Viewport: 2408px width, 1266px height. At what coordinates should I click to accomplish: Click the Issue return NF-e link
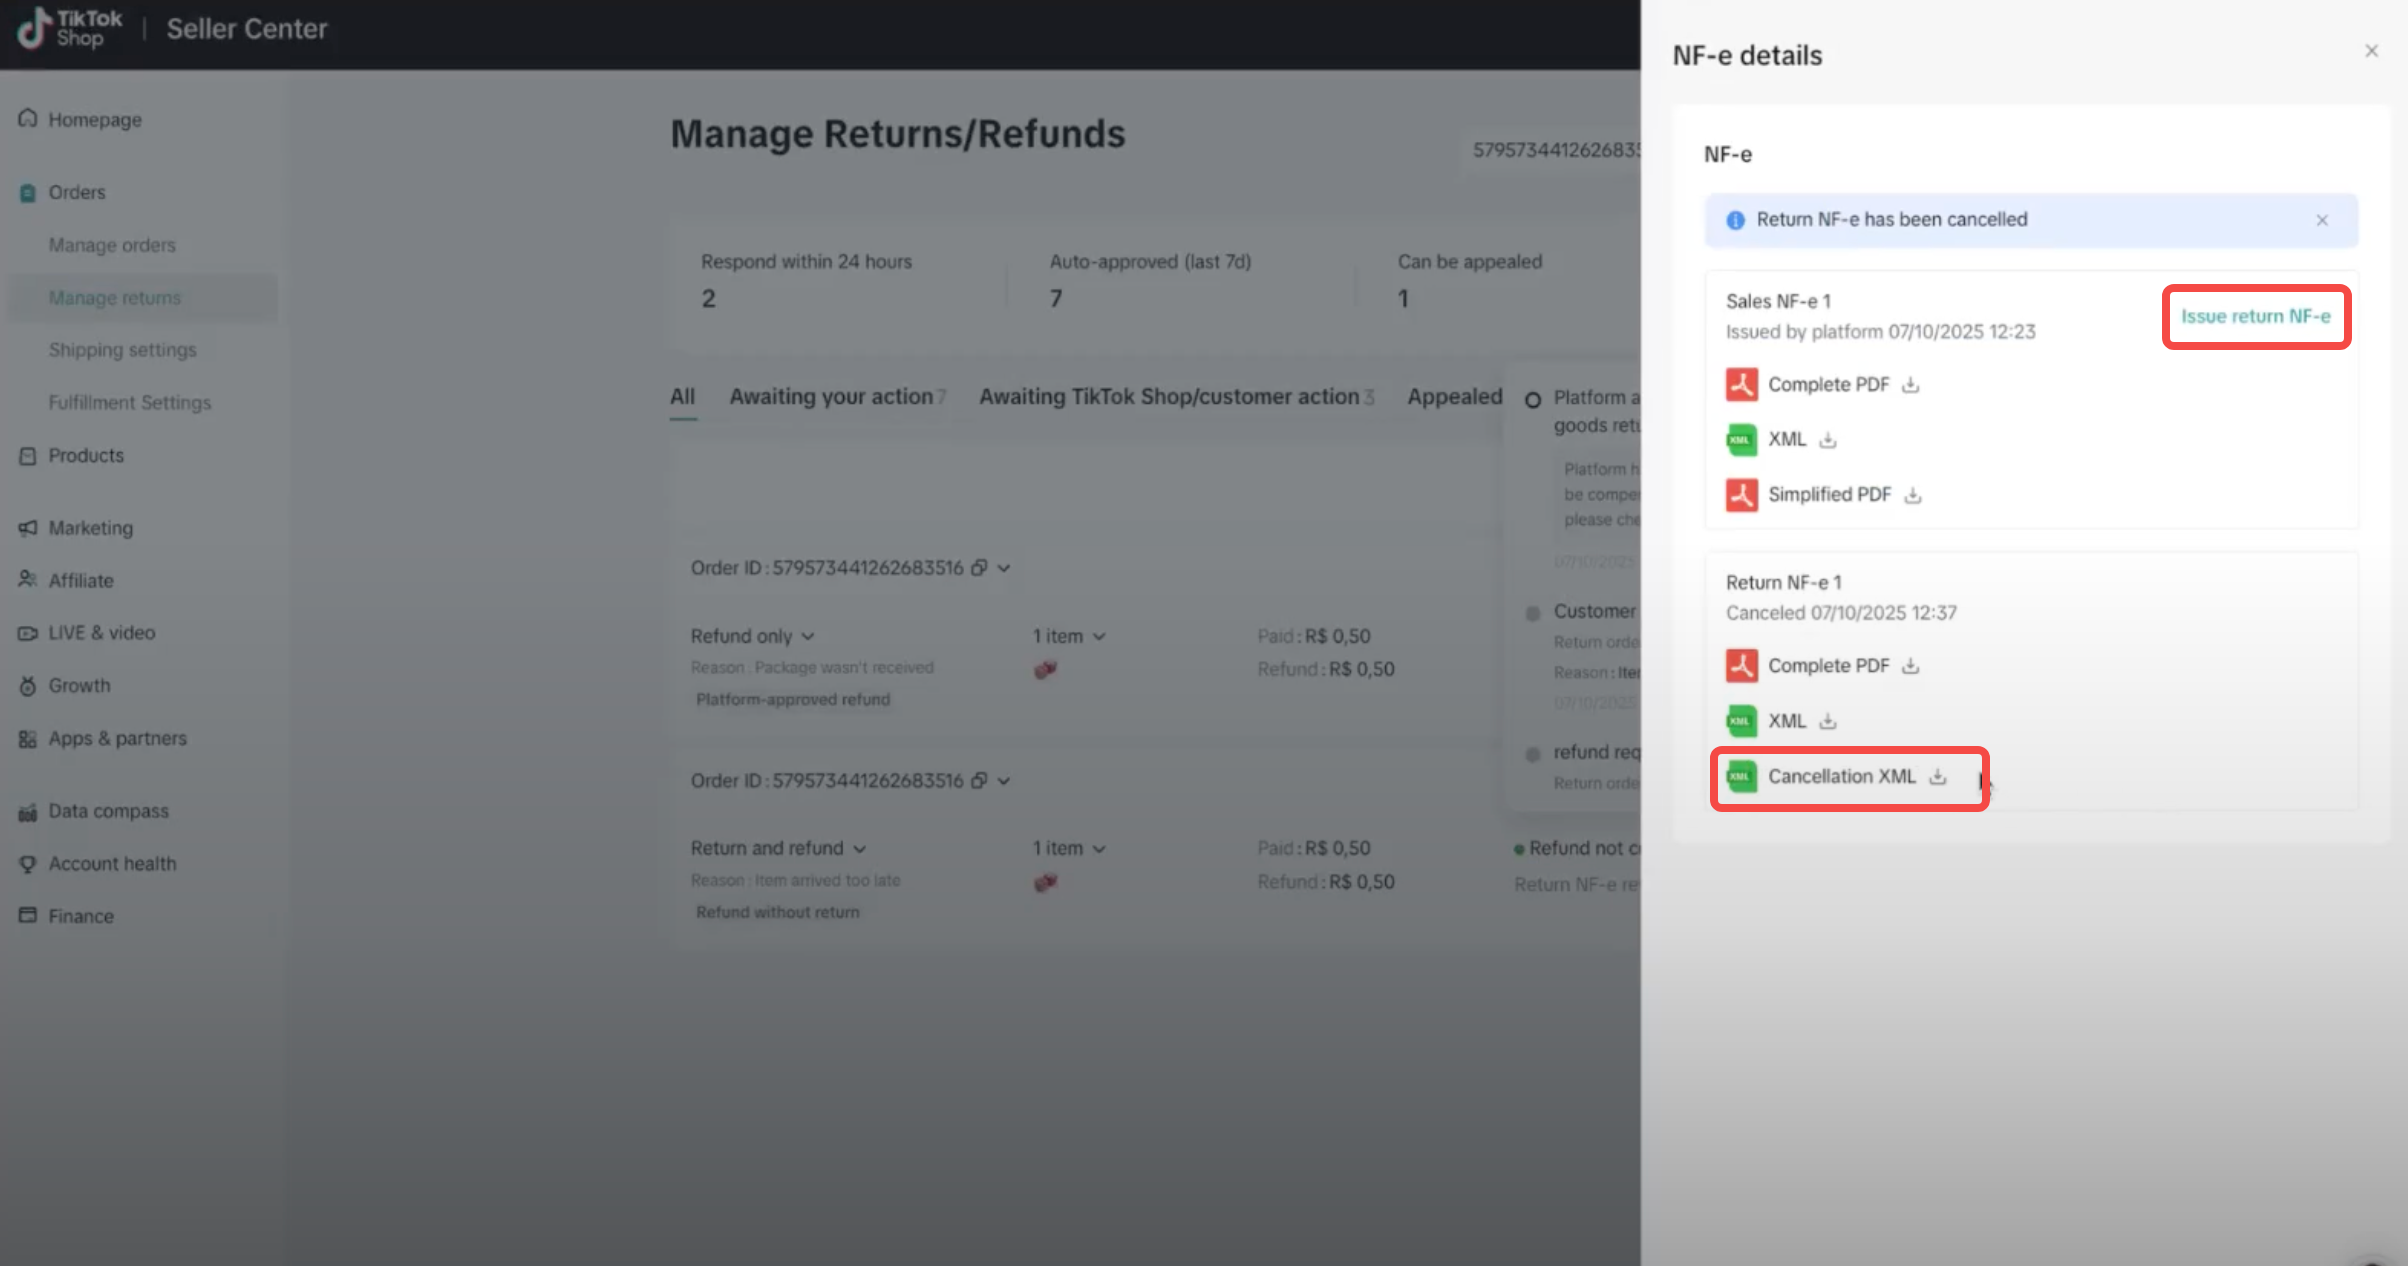pyautogui.click(x=2255, y=316)
